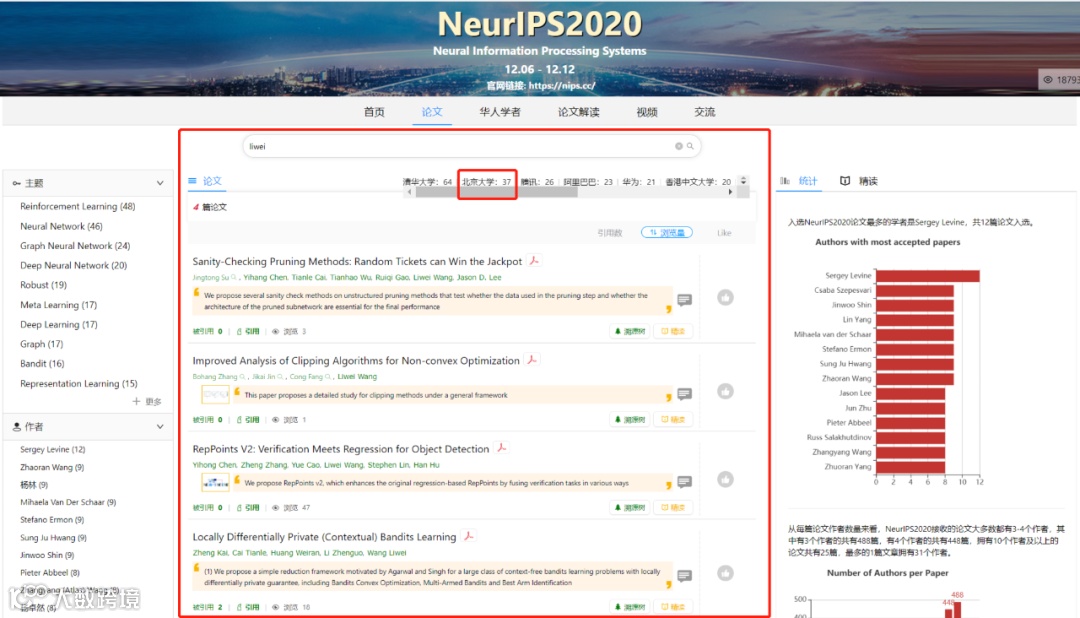Go to 首页 home tab
This screenshot has height=618, width=1080.
tap(374, 112)
